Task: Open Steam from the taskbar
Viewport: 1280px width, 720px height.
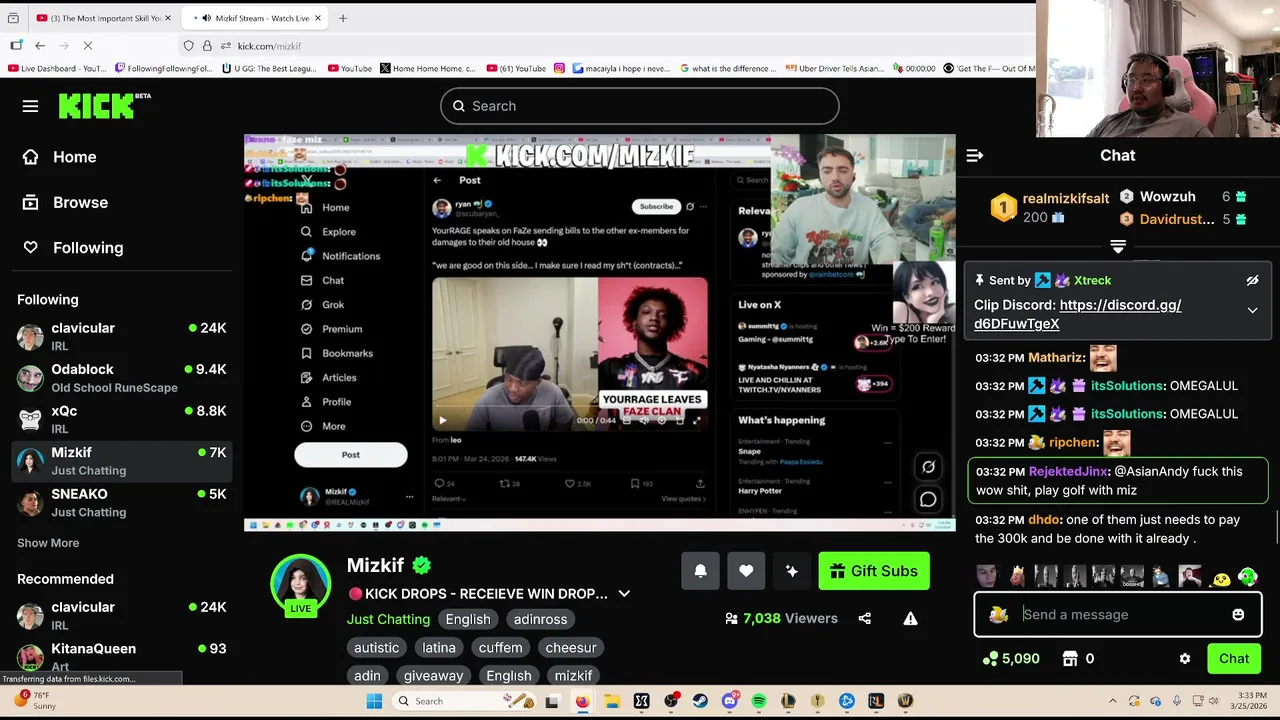Action: 700,701
